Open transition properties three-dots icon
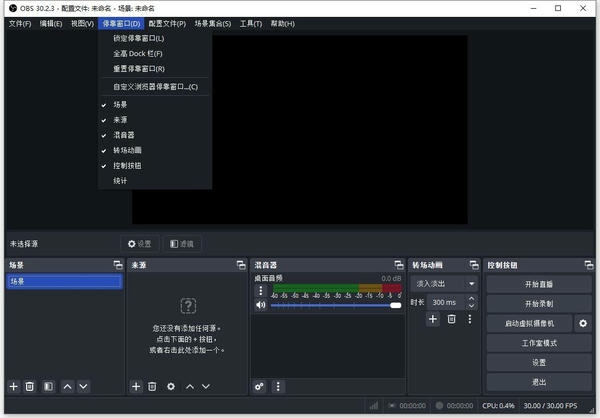The image size is (600, 418). [470, 319]
